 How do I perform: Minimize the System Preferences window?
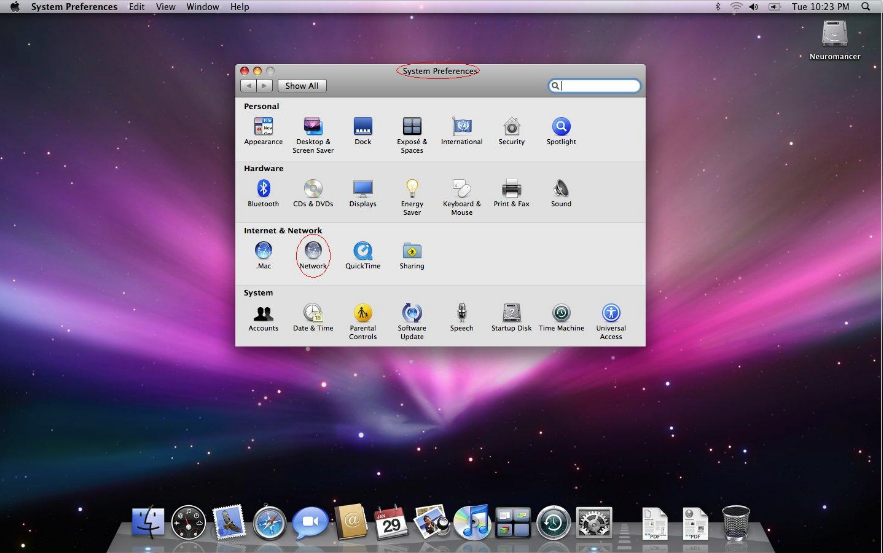tap(257, 71)
